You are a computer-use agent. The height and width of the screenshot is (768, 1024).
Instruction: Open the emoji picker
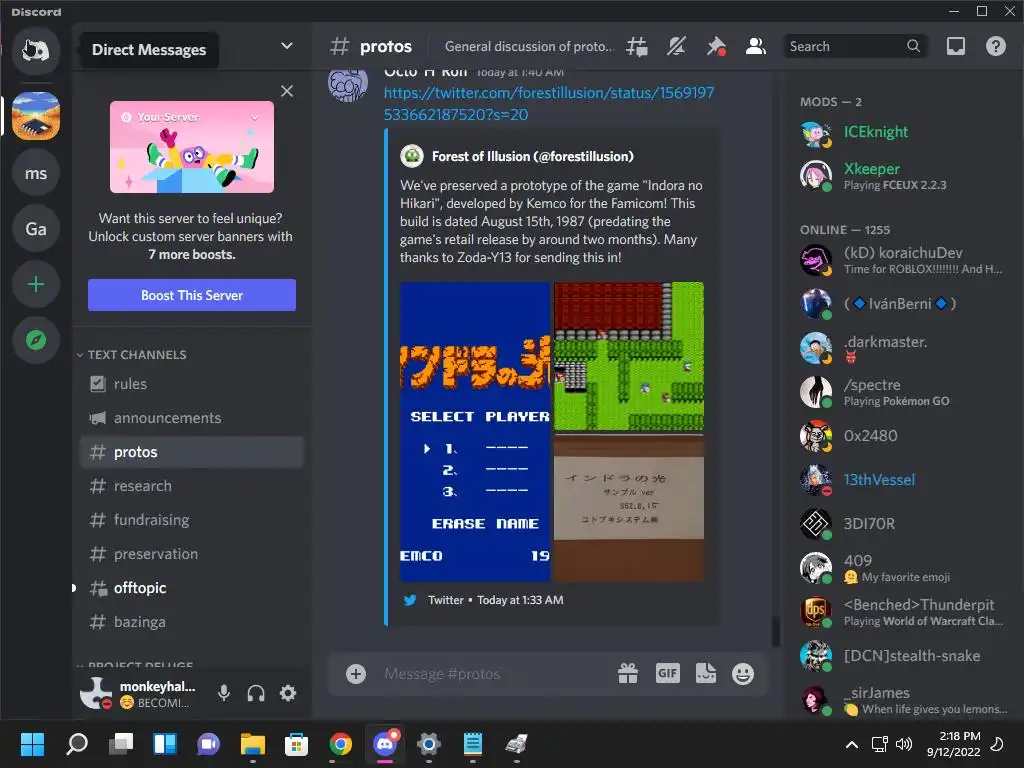pos(743,673)
